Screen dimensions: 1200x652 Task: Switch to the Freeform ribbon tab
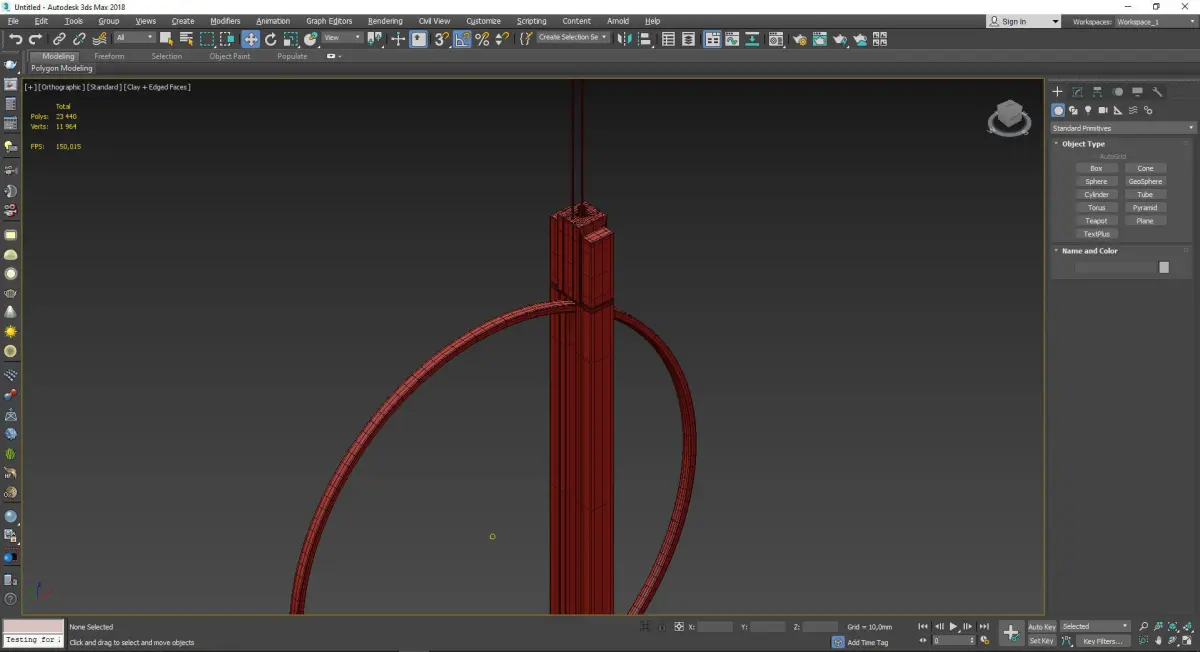pyautogui.click(x=109, y=56)
